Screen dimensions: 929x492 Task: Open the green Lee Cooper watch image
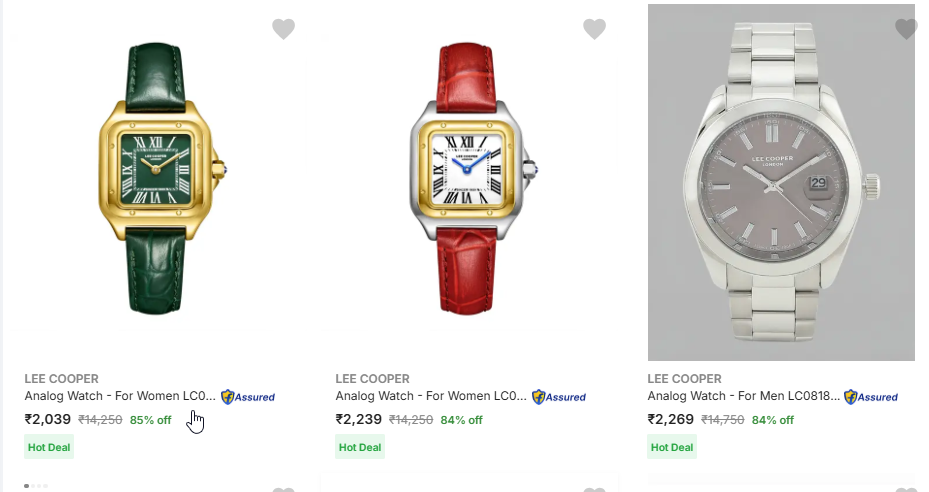[159, 180]
